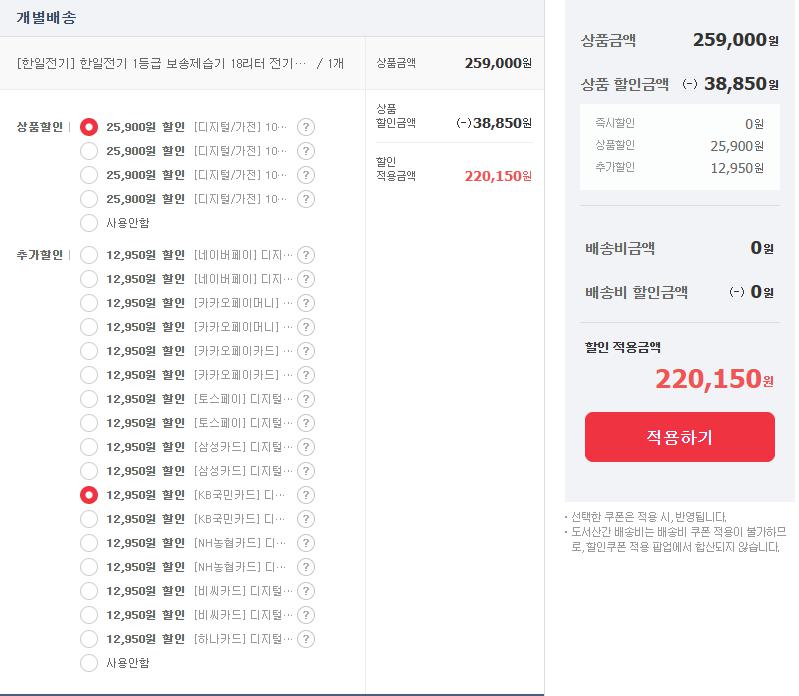Viewport: 799px width, 696px height.
Task: Show info icon for first NH농협카드 coupon
Action: point(306,543)
